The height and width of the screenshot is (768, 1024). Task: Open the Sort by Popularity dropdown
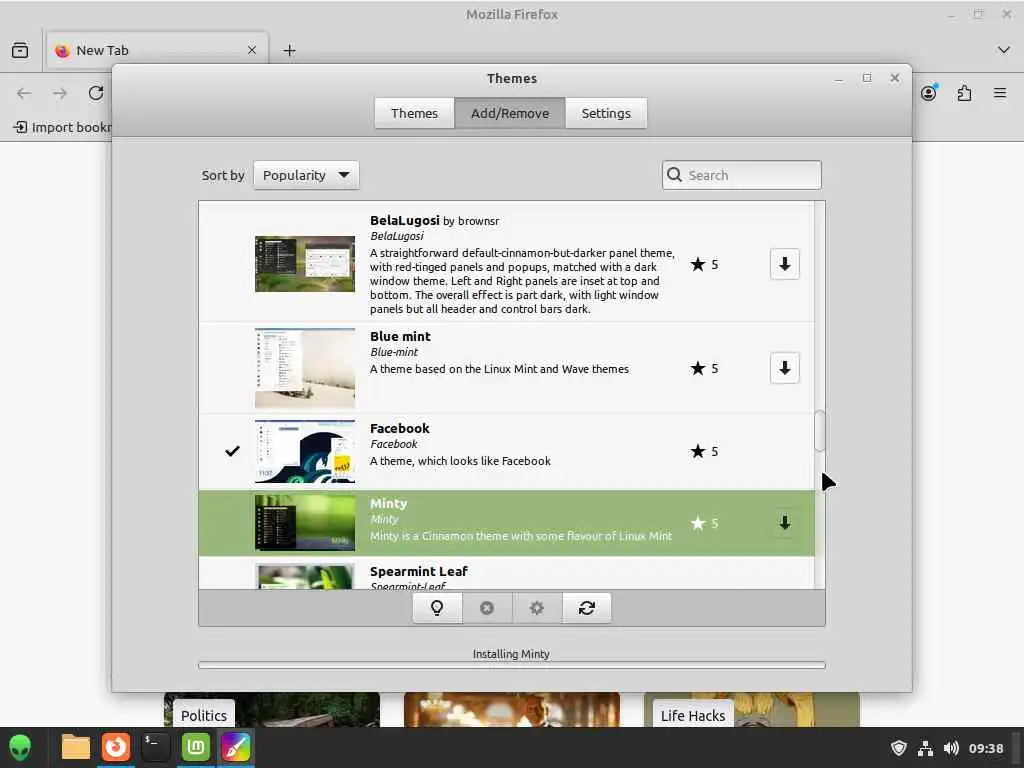(x=306, y=175)
